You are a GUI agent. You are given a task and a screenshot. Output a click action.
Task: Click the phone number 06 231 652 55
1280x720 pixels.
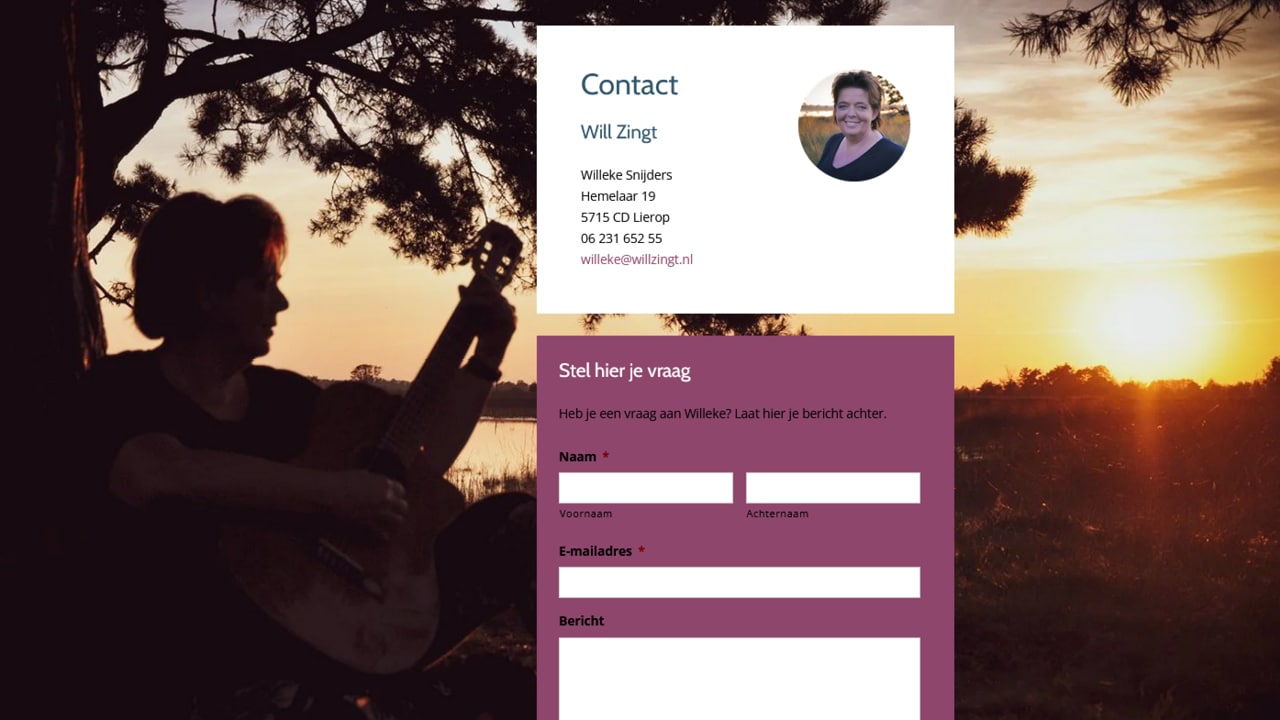tap(621, 238)
